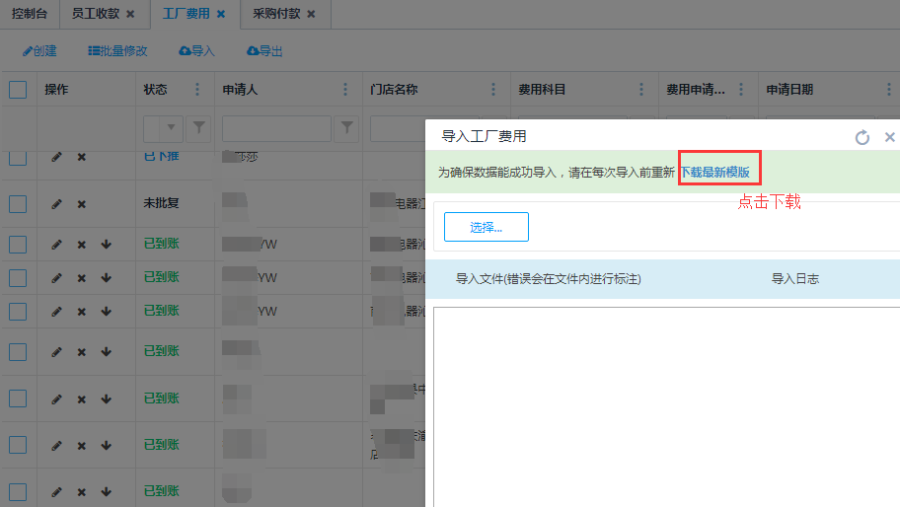This screenshot has height=507, width=900.
Task: Click the down arrow in the first 已到账 row
Action: coord(106,245)
